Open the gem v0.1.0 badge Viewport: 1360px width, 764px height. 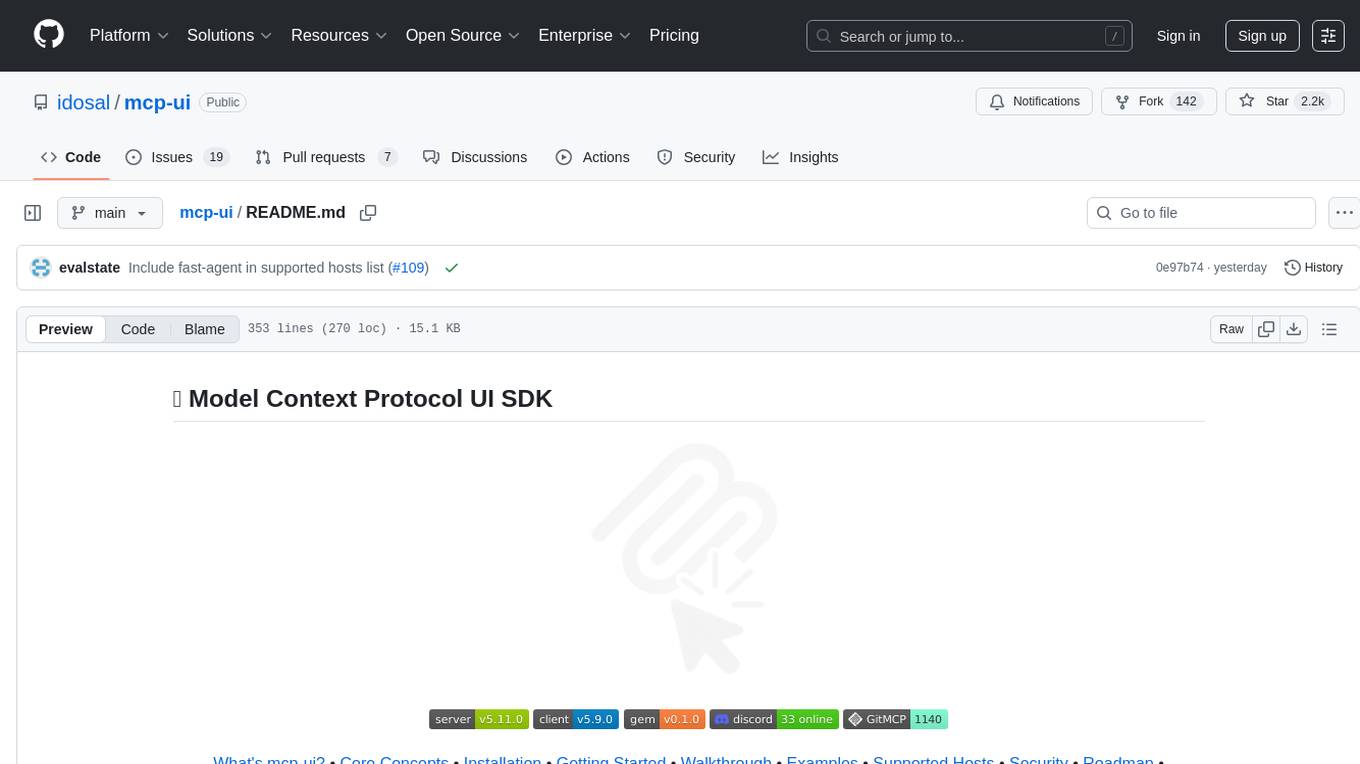[x=664, y=719]
